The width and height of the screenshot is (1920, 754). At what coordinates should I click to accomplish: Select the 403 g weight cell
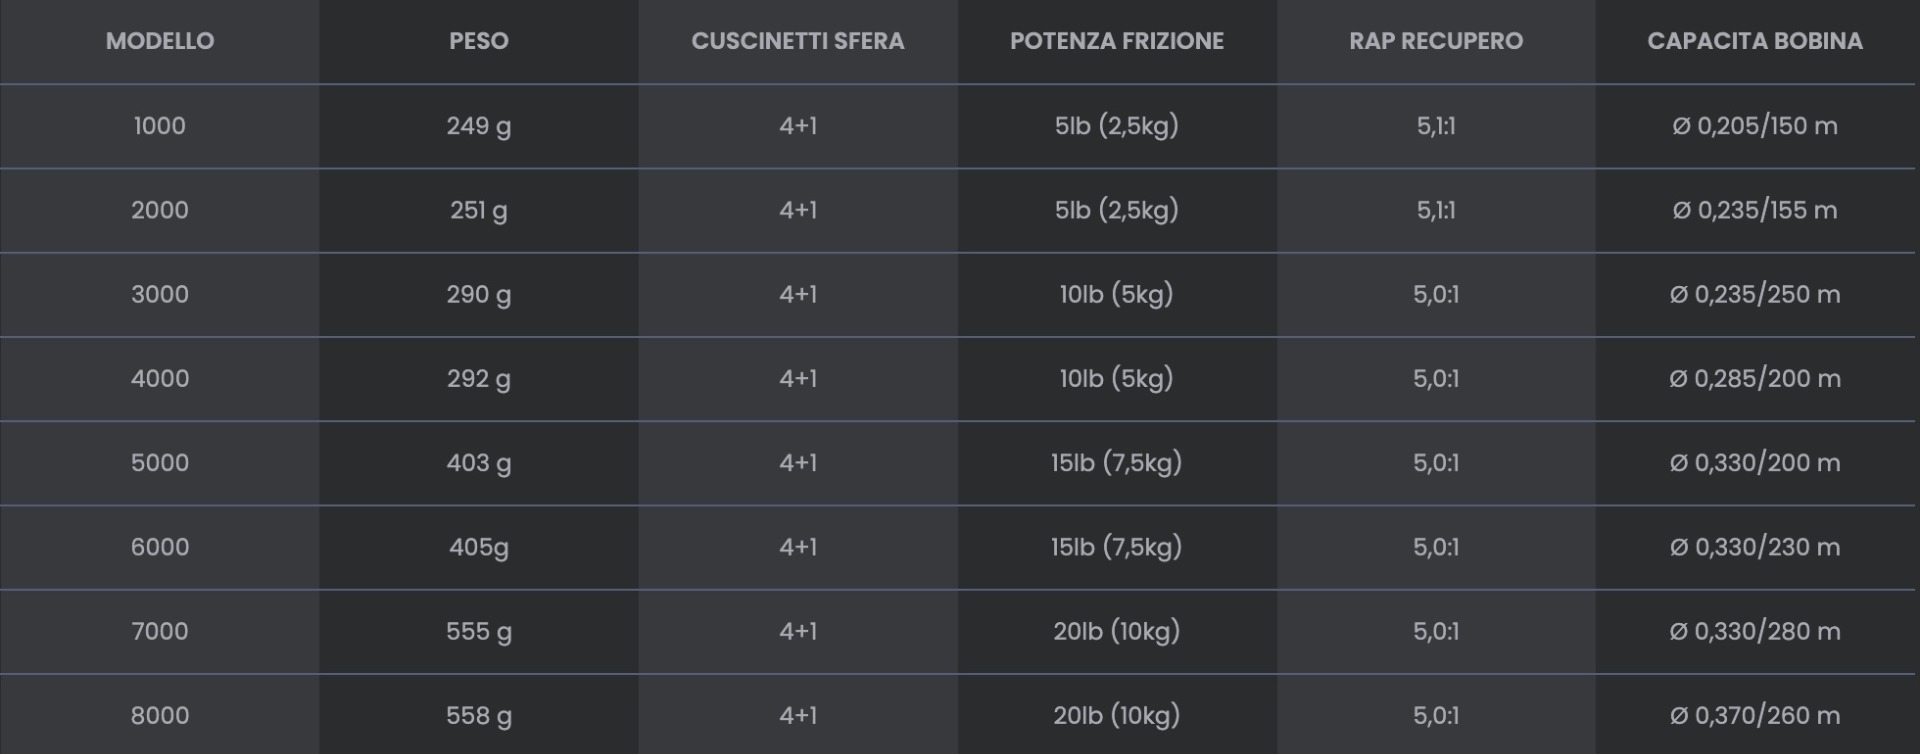pyautogui.click(x=479, y=463)
